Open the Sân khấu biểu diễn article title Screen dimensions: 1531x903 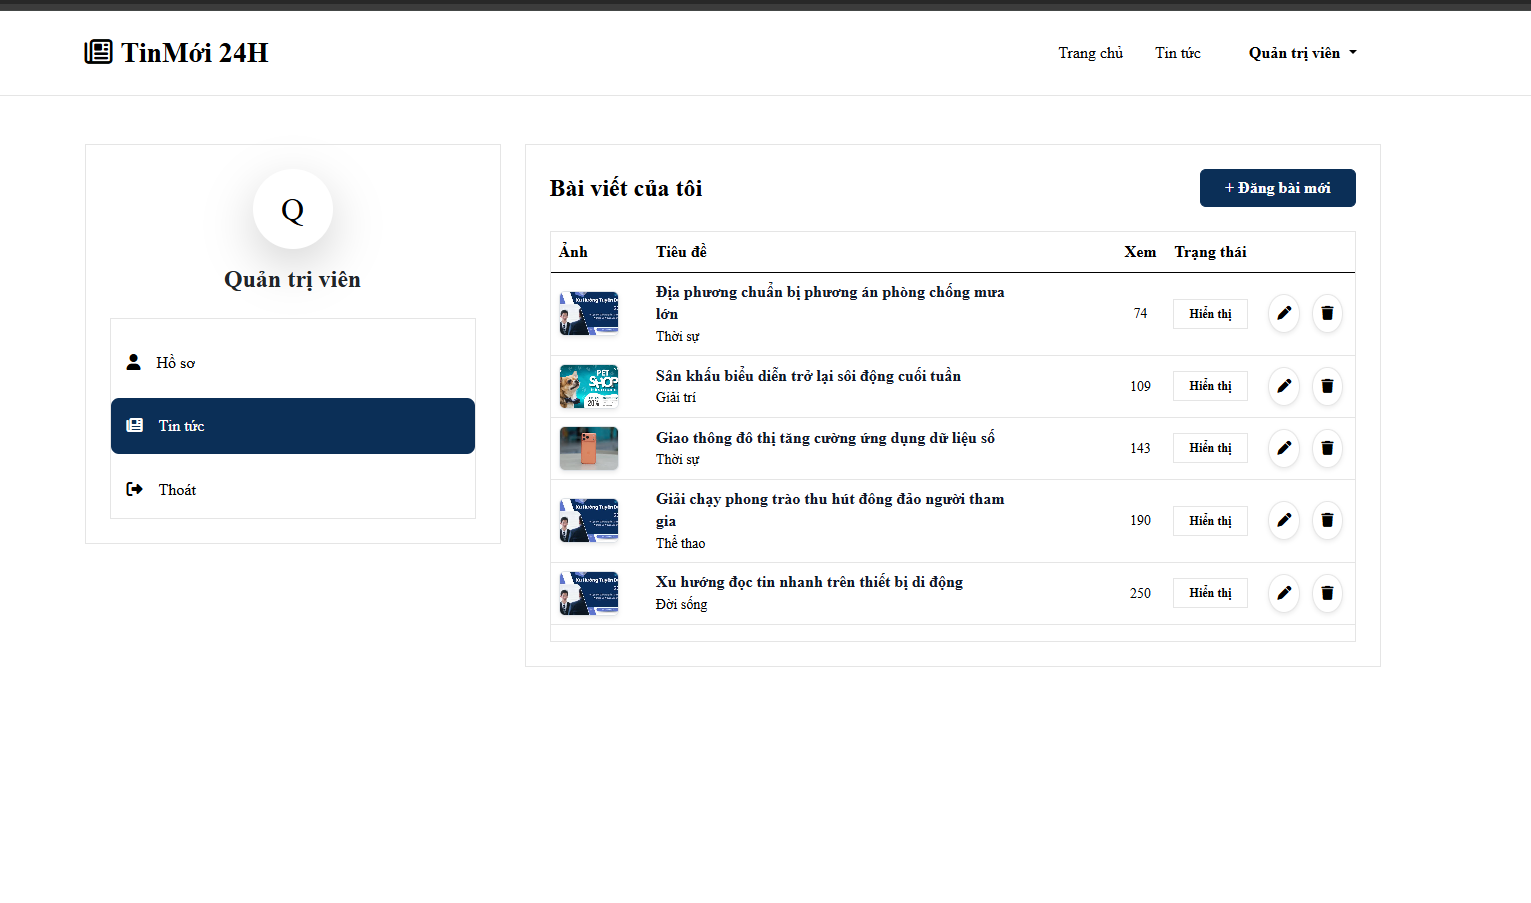tap(808, 376)
